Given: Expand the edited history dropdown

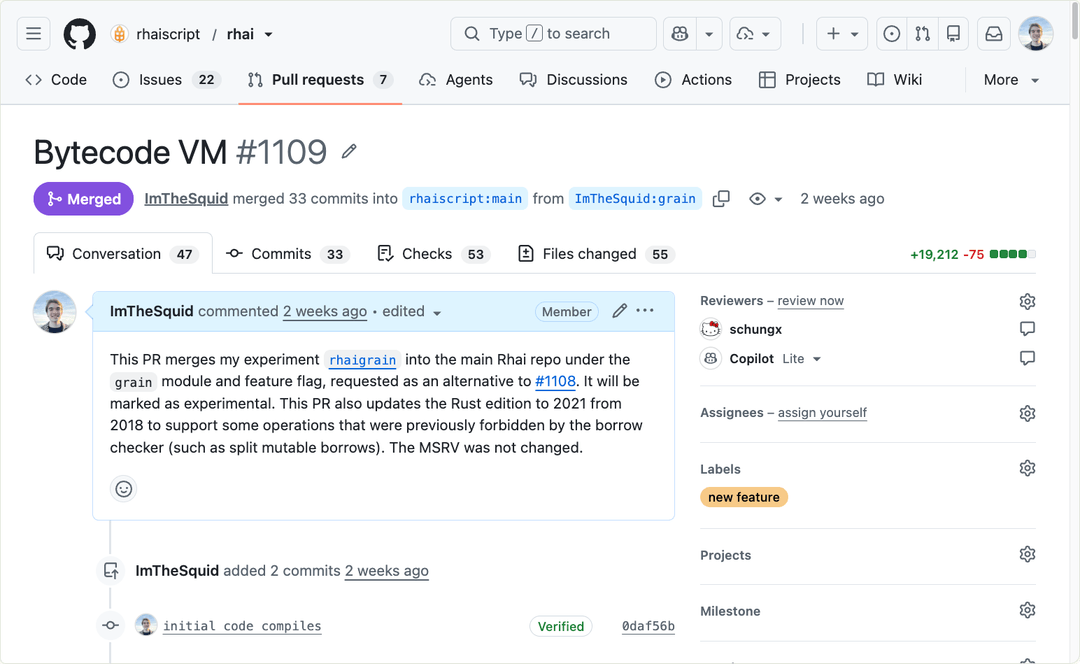Looking at the screenshot, I should [x=411, y=311].
